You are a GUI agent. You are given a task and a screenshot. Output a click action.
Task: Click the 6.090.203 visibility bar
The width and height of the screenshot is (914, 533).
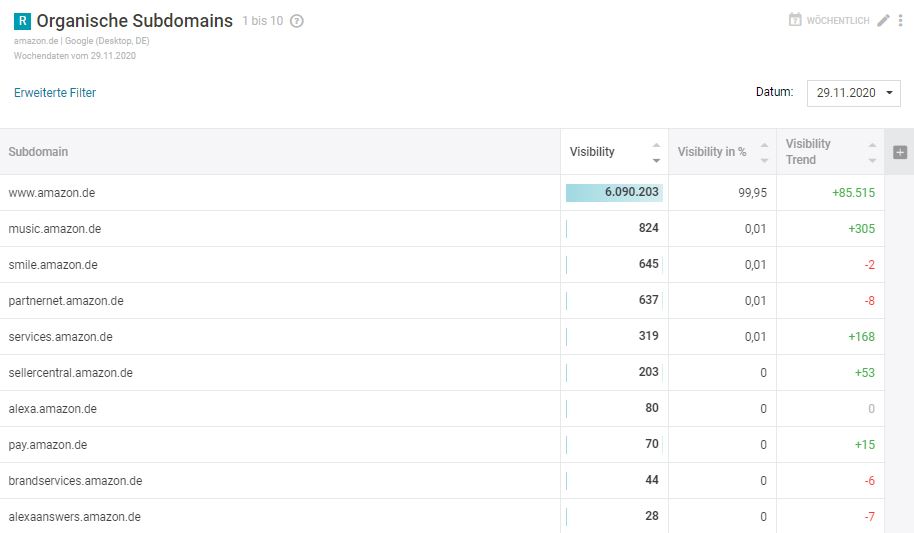pos(614,193)
